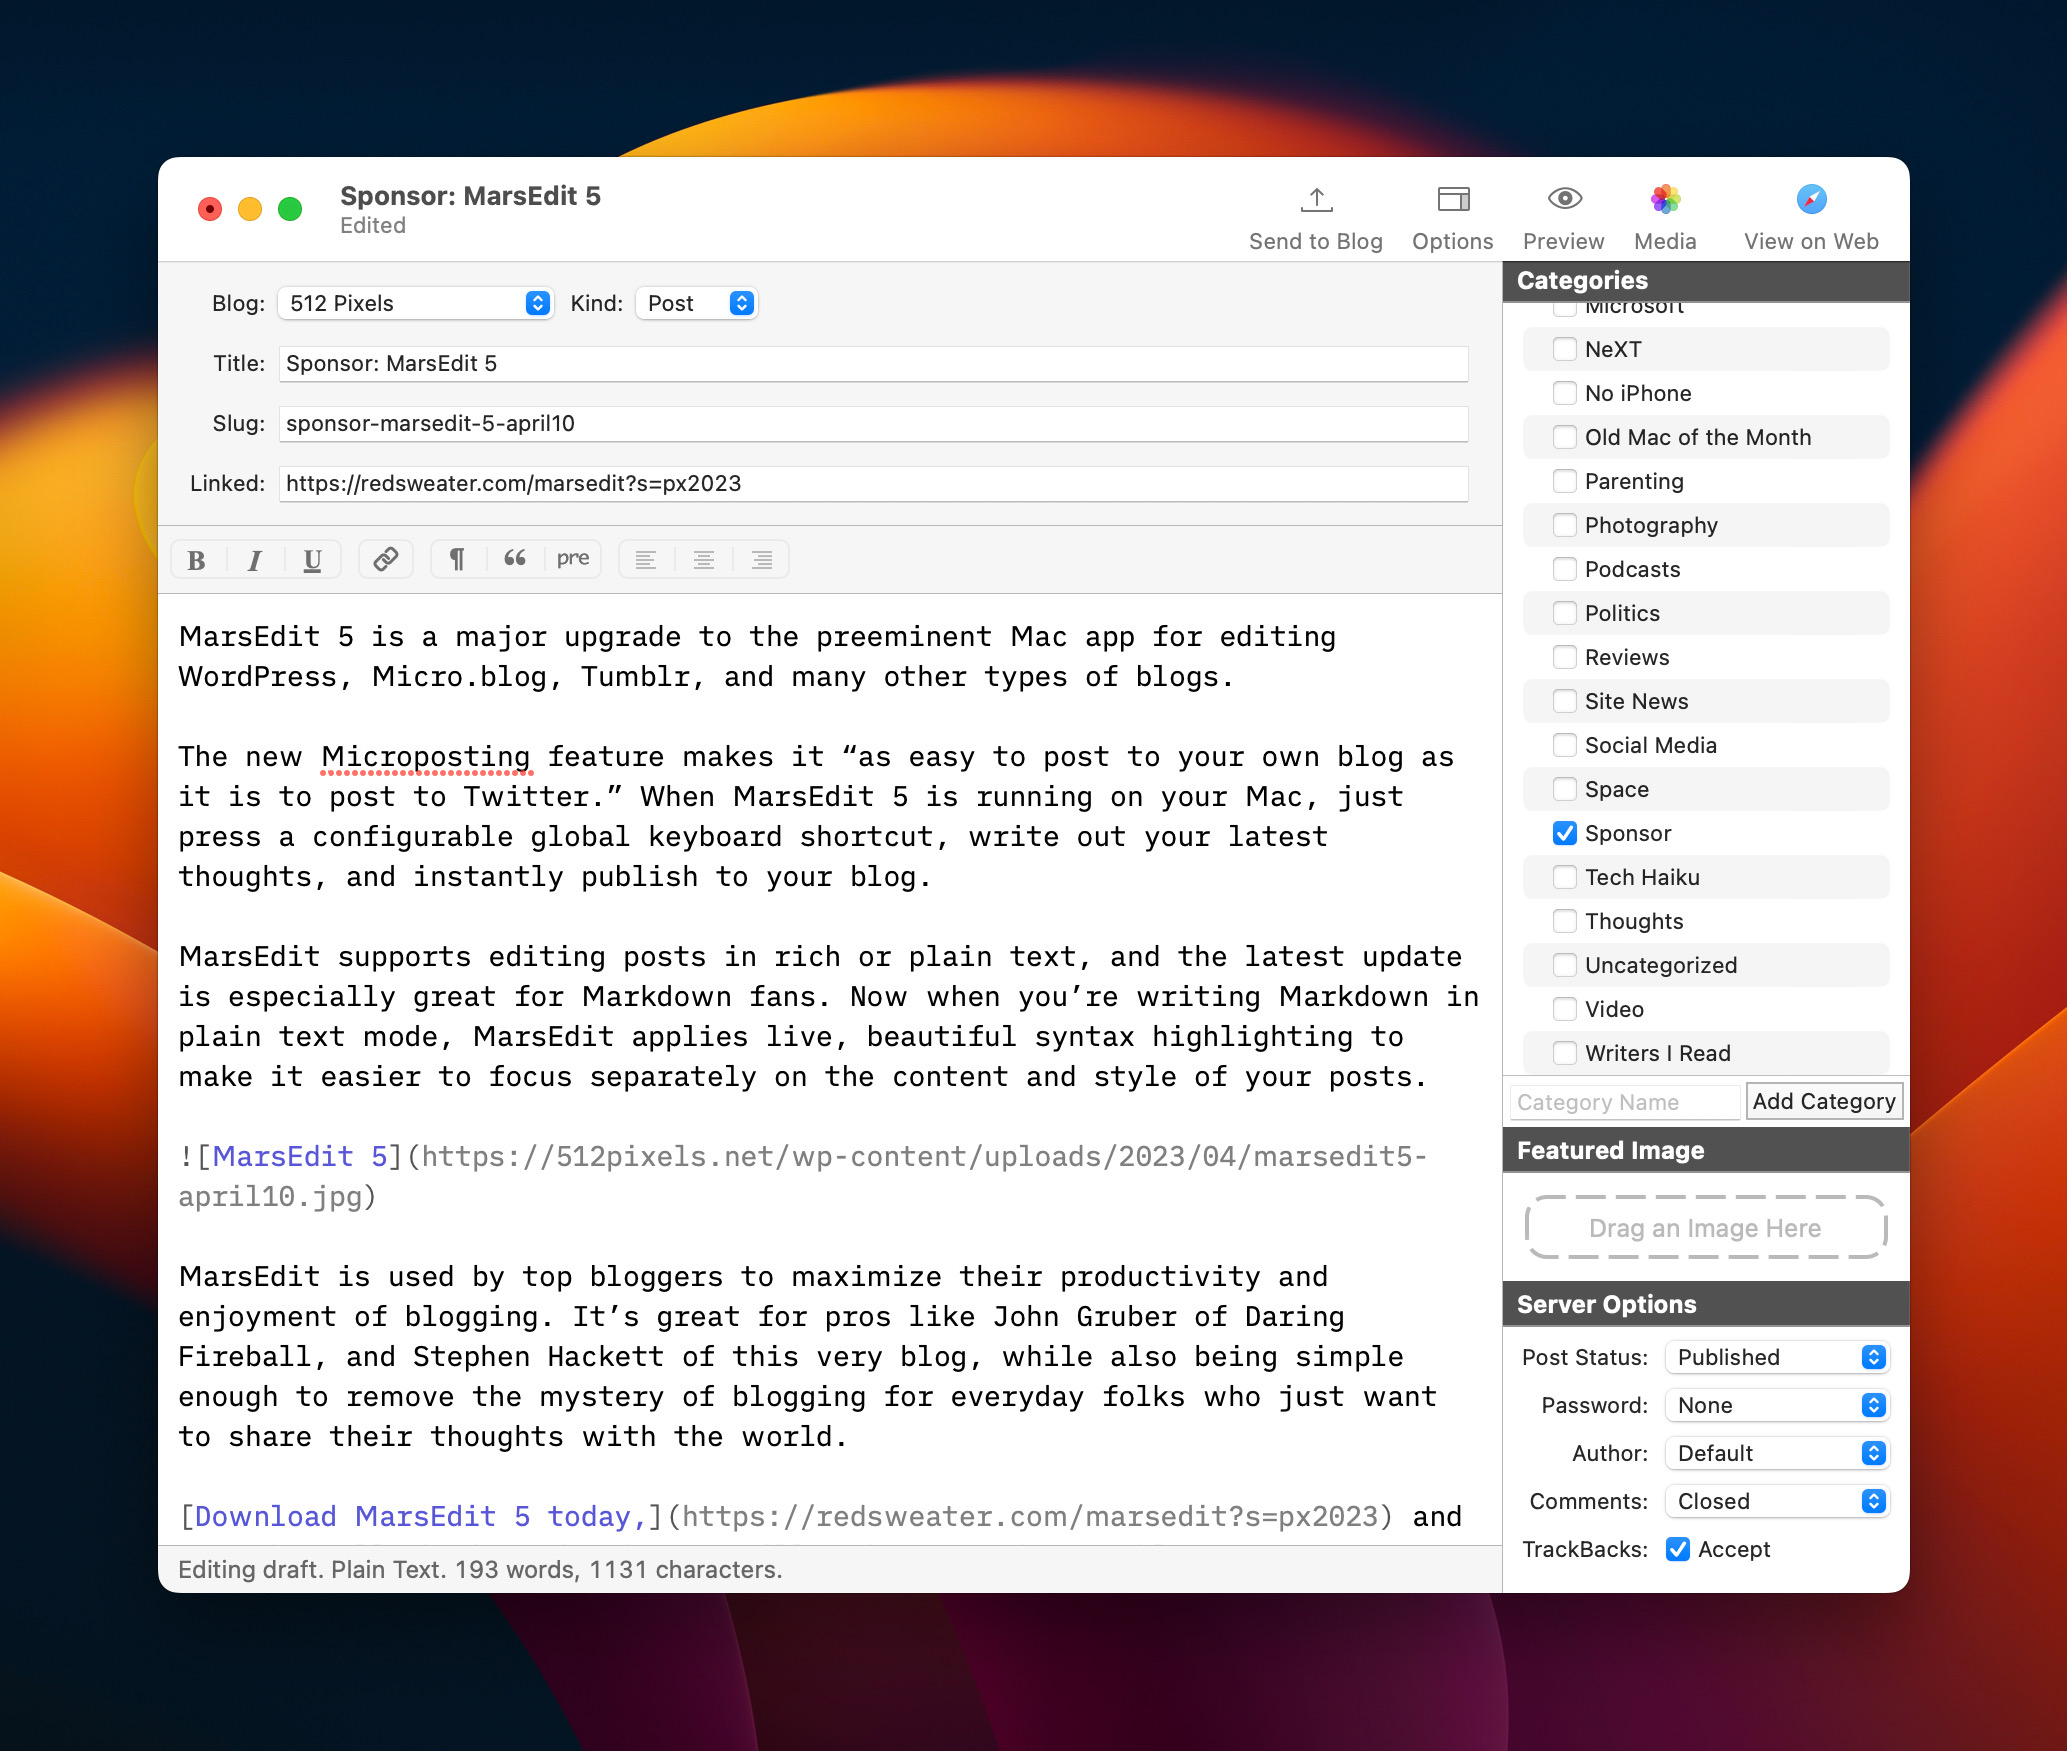Click the Featured Image section header
2067x1751 pixels.
(1706, 1150)
